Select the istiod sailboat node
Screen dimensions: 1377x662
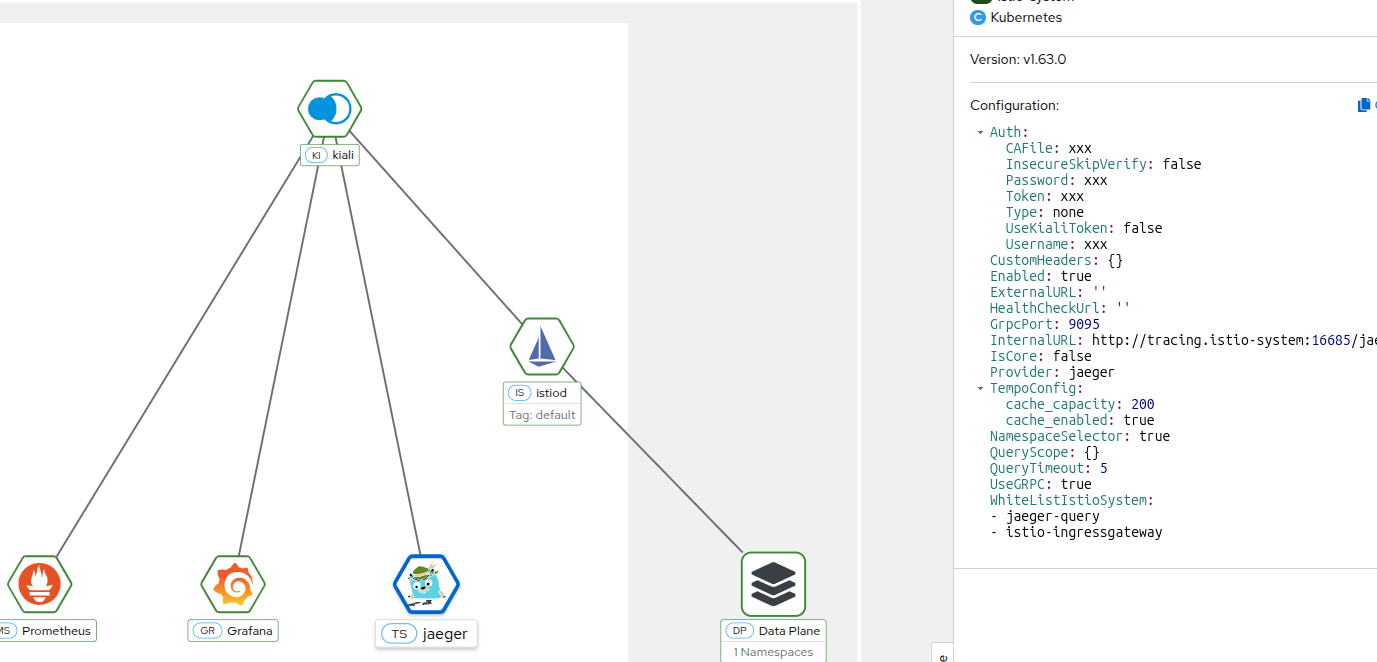coord(542,346)
